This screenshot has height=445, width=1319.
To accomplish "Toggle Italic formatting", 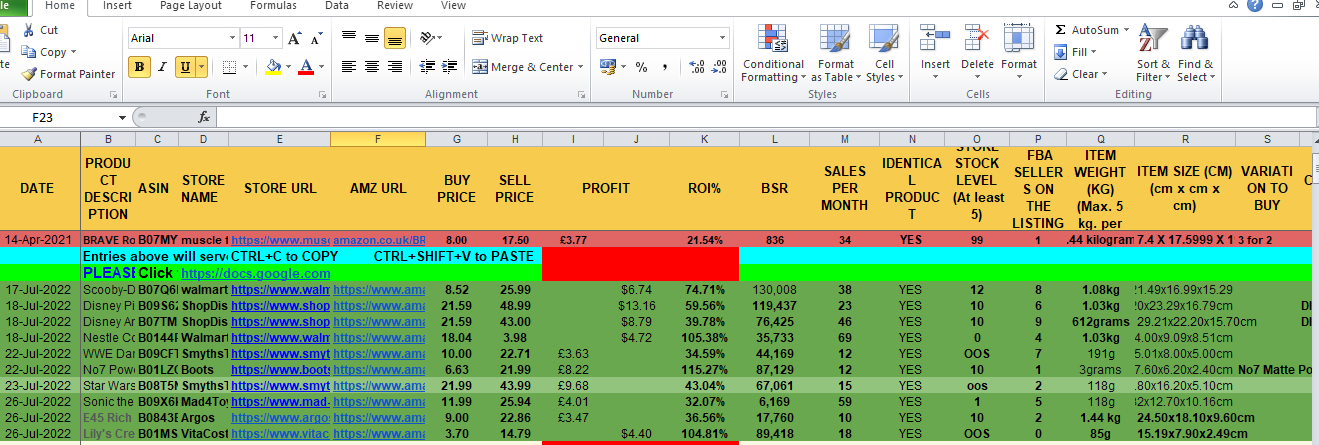I will (163, 67).
